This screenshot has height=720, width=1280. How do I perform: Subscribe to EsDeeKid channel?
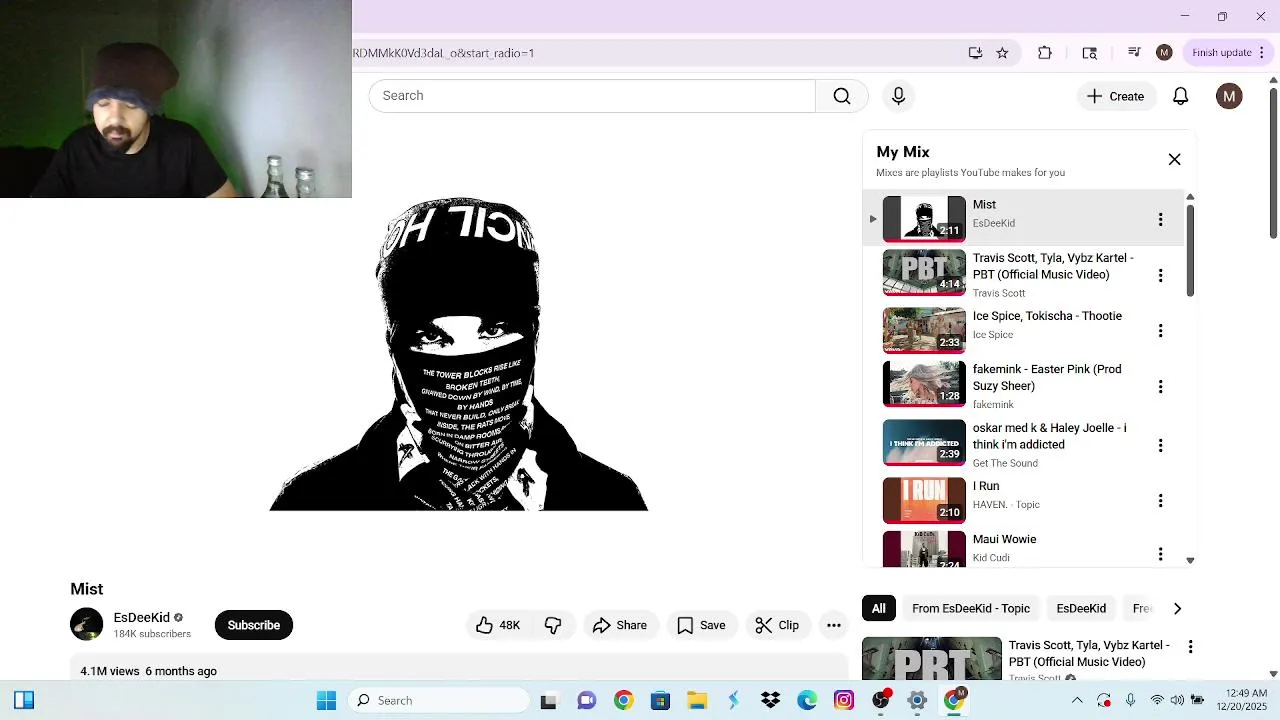[253, 625]
